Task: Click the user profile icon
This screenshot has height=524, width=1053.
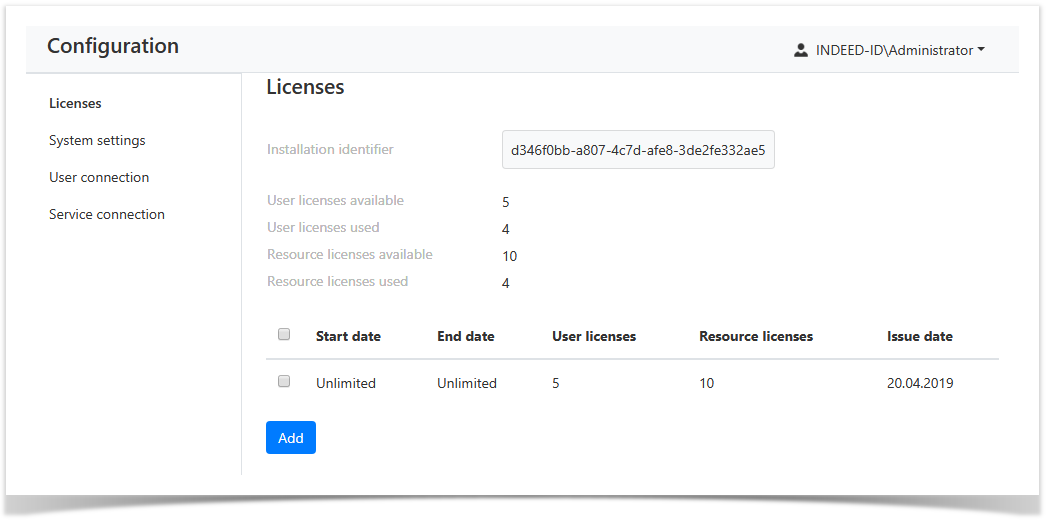Action: coord(800,50)
